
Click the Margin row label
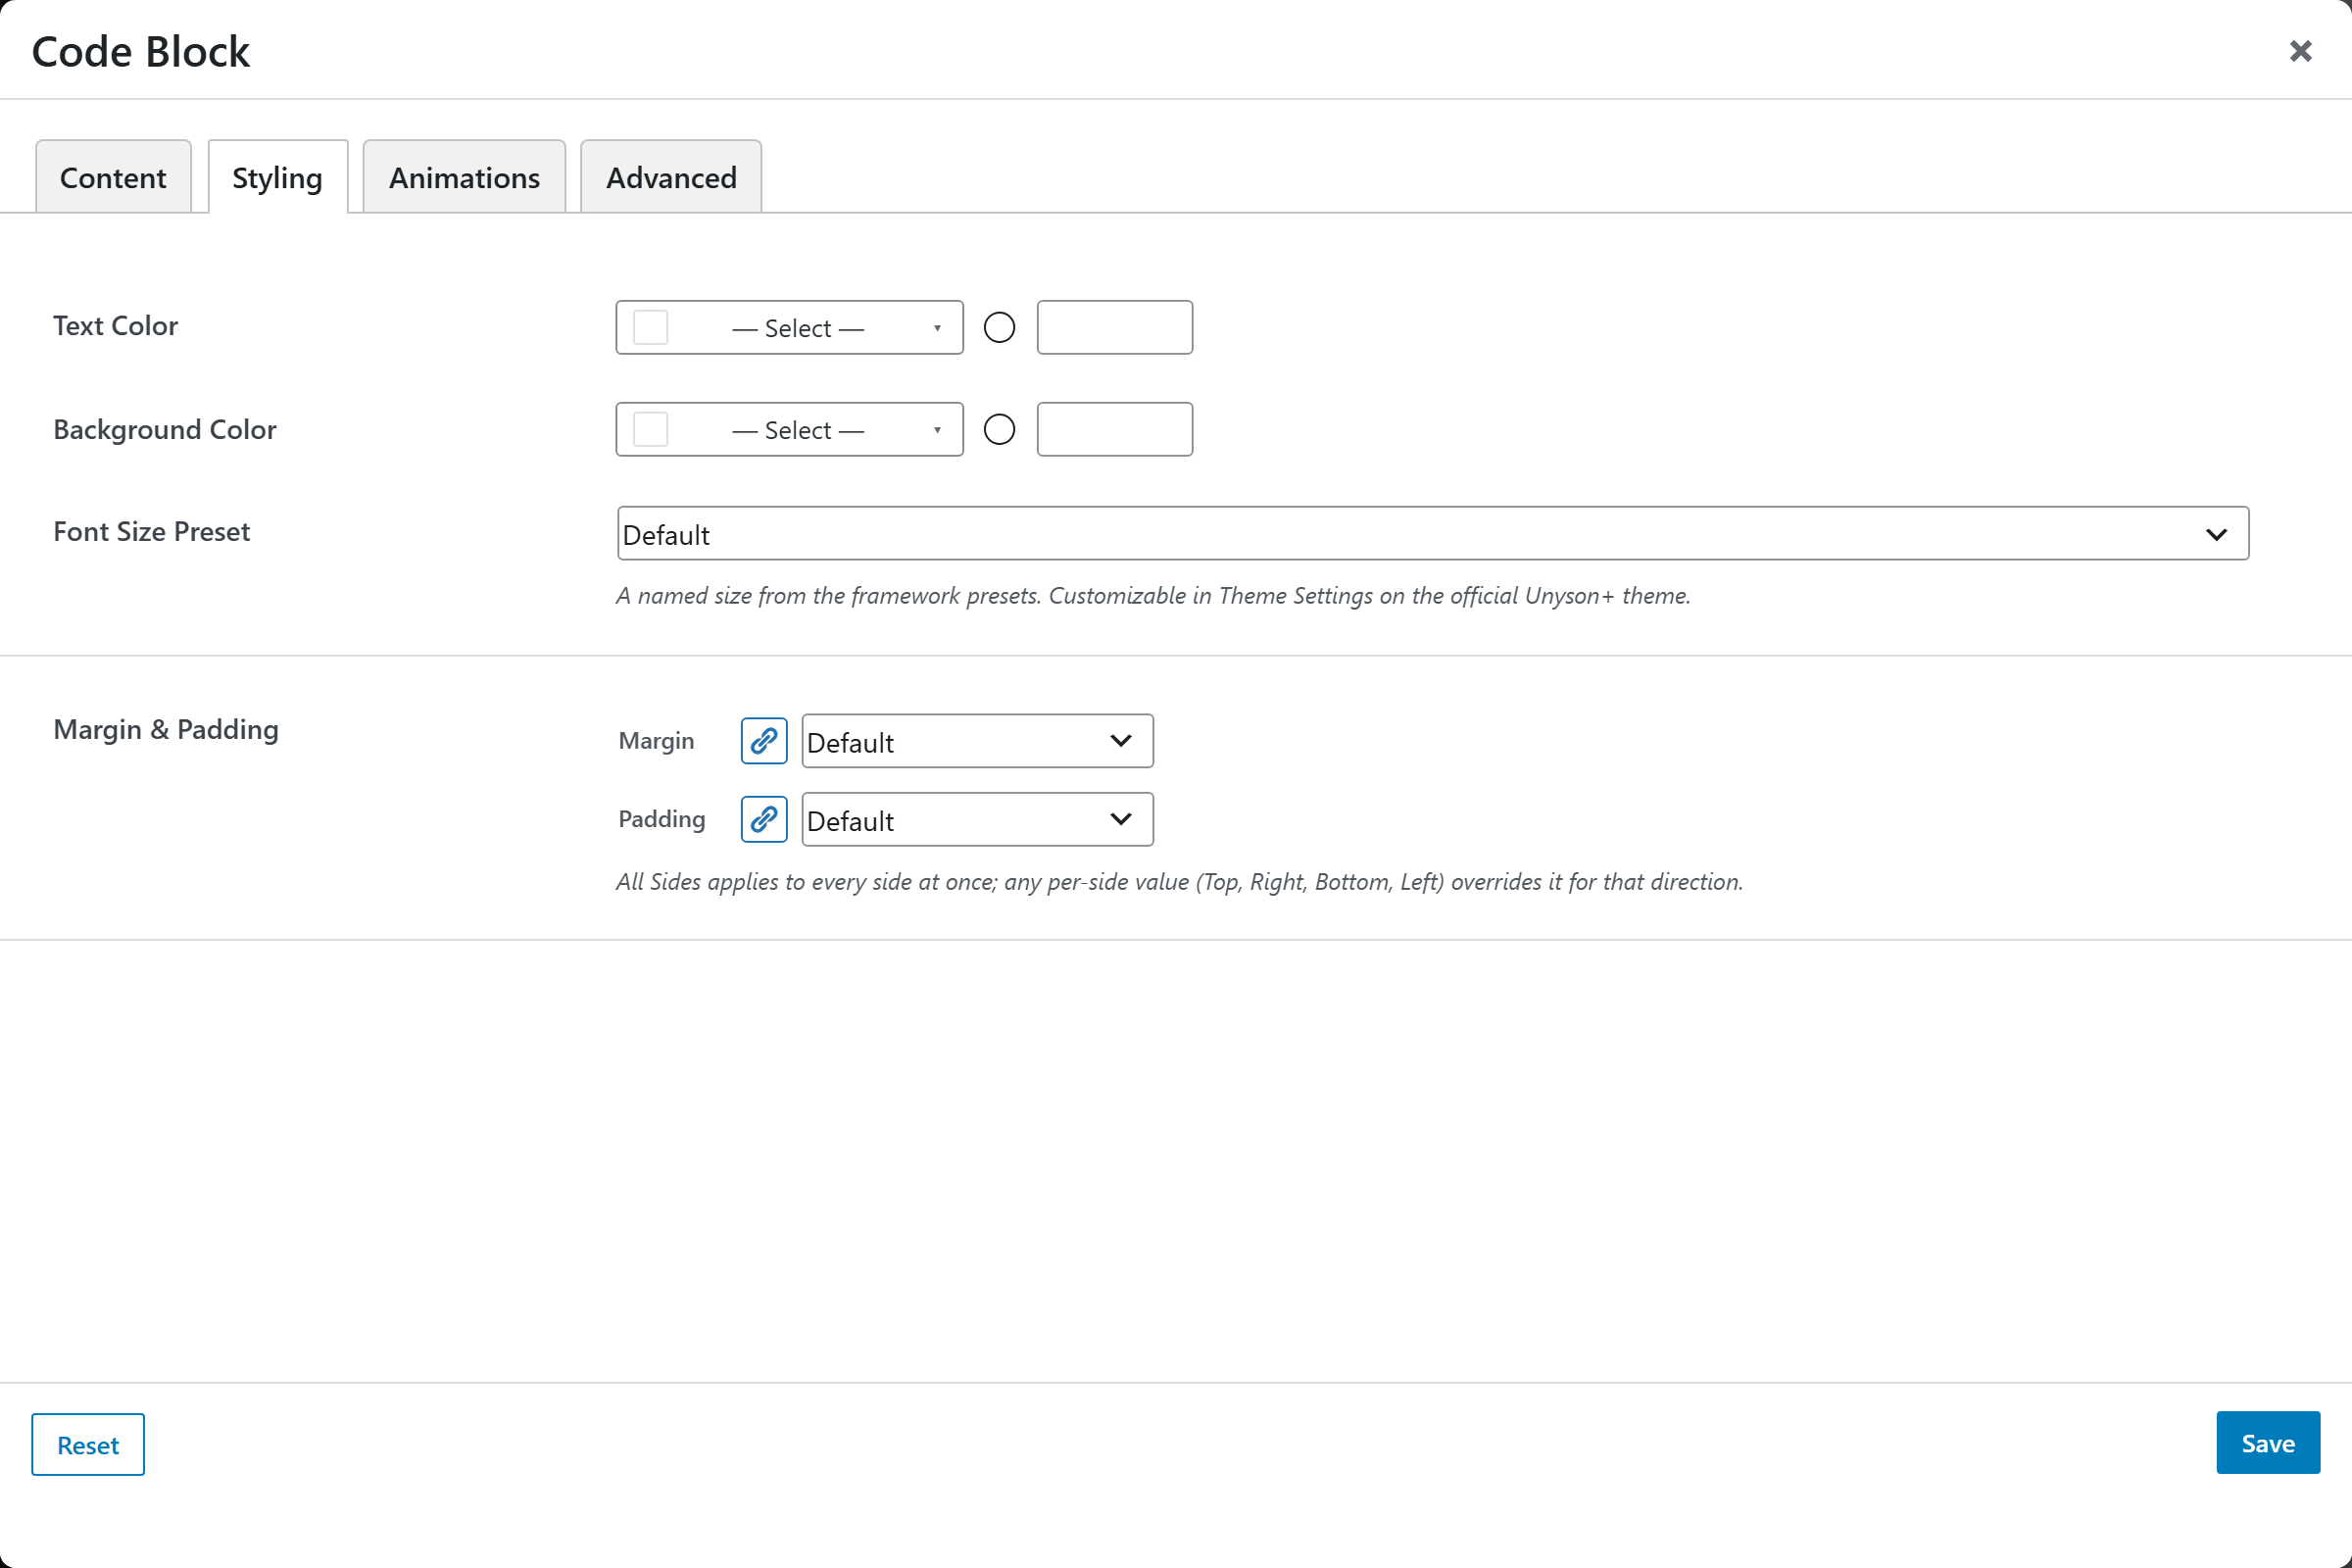[x=656, y=740]
